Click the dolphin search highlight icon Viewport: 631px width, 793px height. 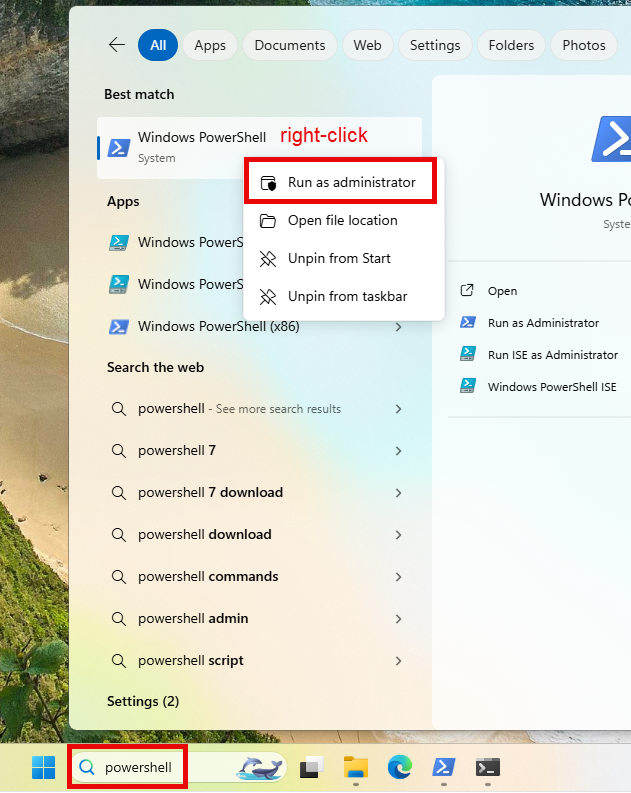260,768
